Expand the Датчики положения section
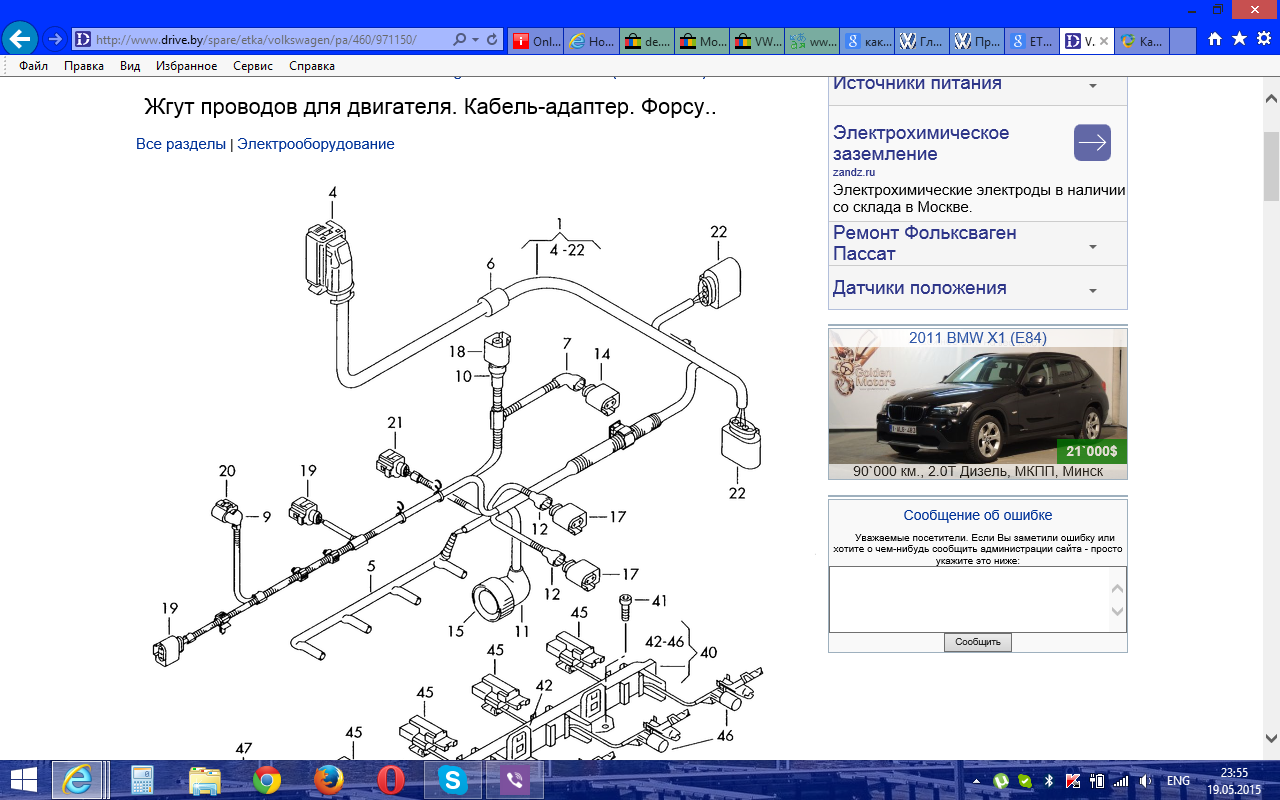The height and width of the screenshot is (800, 1280). tap(1092, 290)
